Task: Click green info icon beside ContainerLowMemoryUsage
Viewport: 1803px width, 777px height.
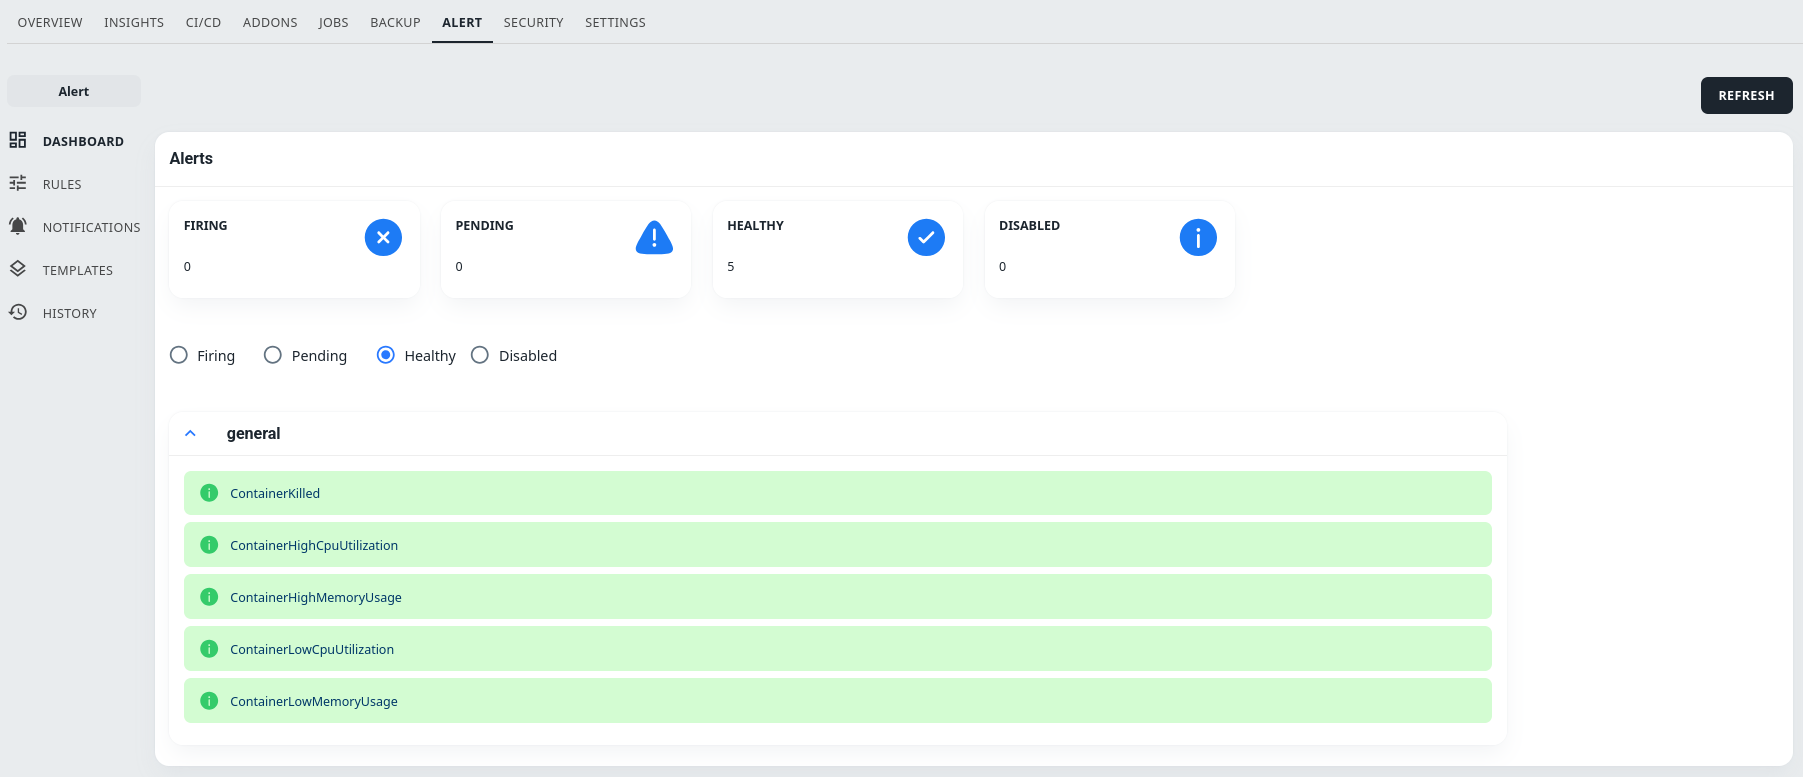Action: [209, 701]
